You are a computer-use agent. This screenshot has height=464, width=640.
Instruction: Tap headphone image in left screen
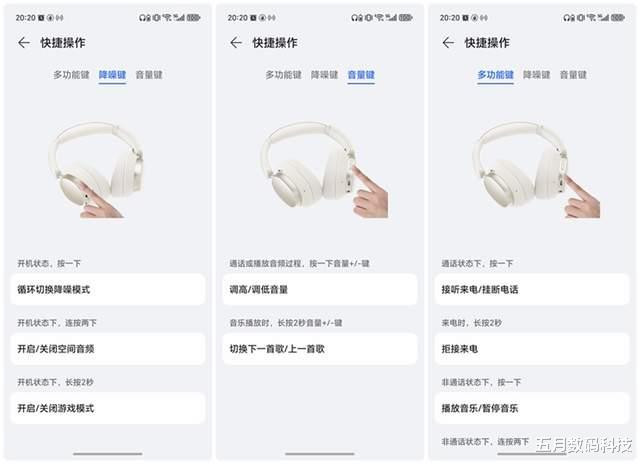click(96, 169)
